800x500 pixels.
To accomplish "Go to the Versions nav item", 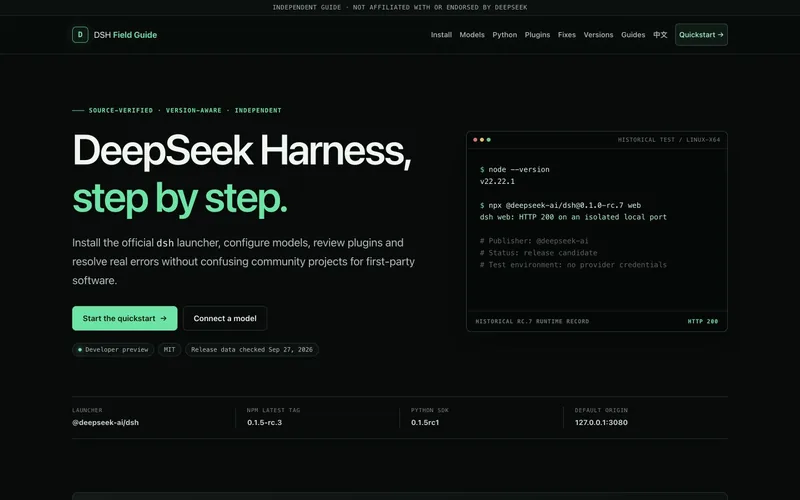I will (598, 35).
